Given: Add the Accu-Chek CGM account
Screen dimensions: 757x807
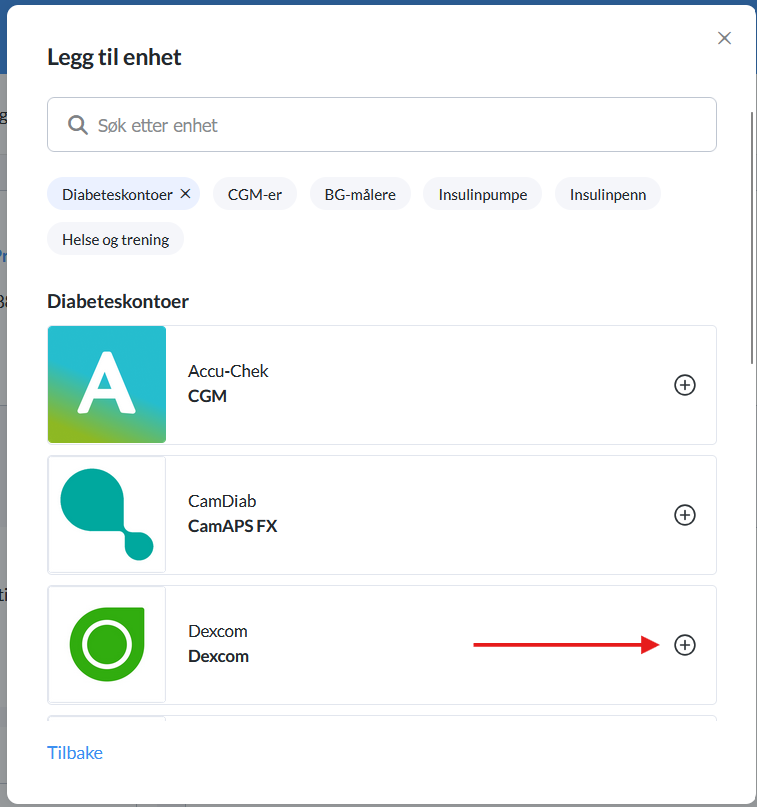Looking at the screenshot, I should tap(684, 385).
